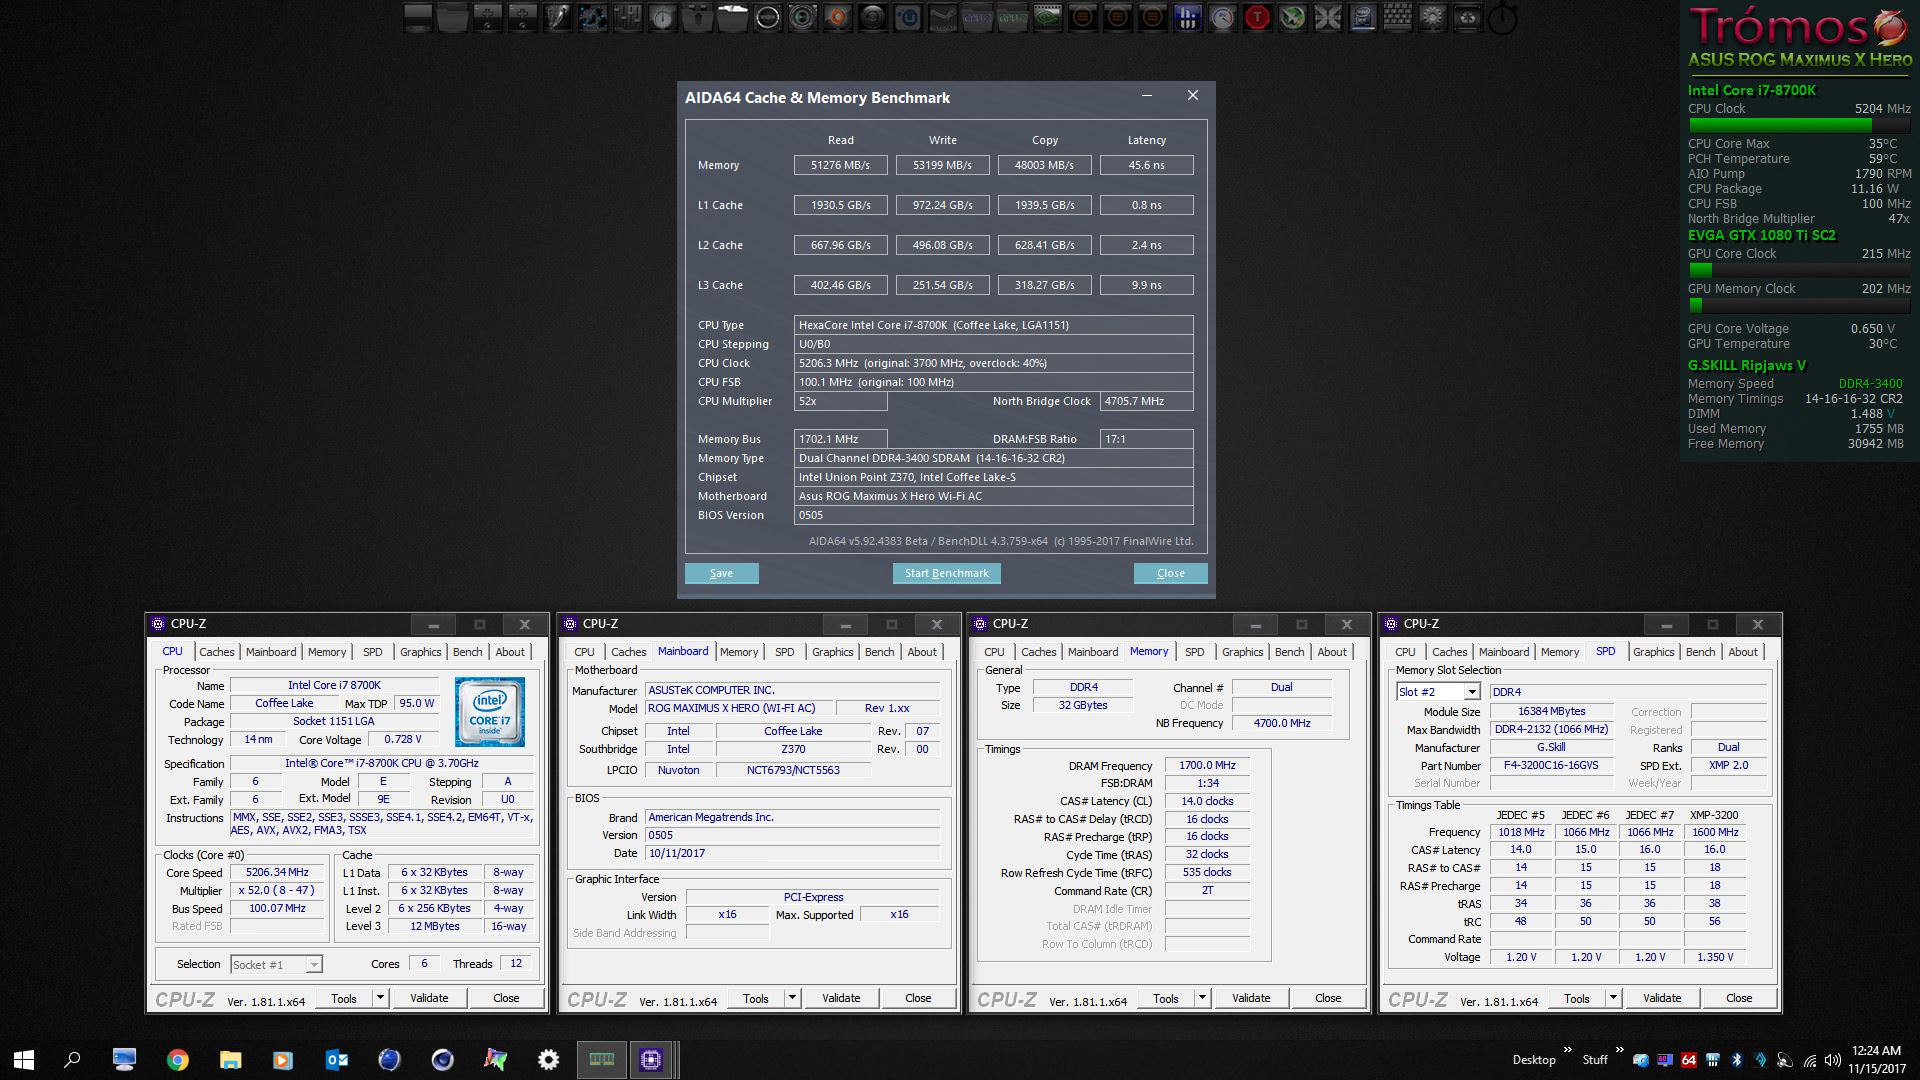Switch to CPU tab in Memory window
This screenshot has width=1920, height=1080.
point(994,652)
